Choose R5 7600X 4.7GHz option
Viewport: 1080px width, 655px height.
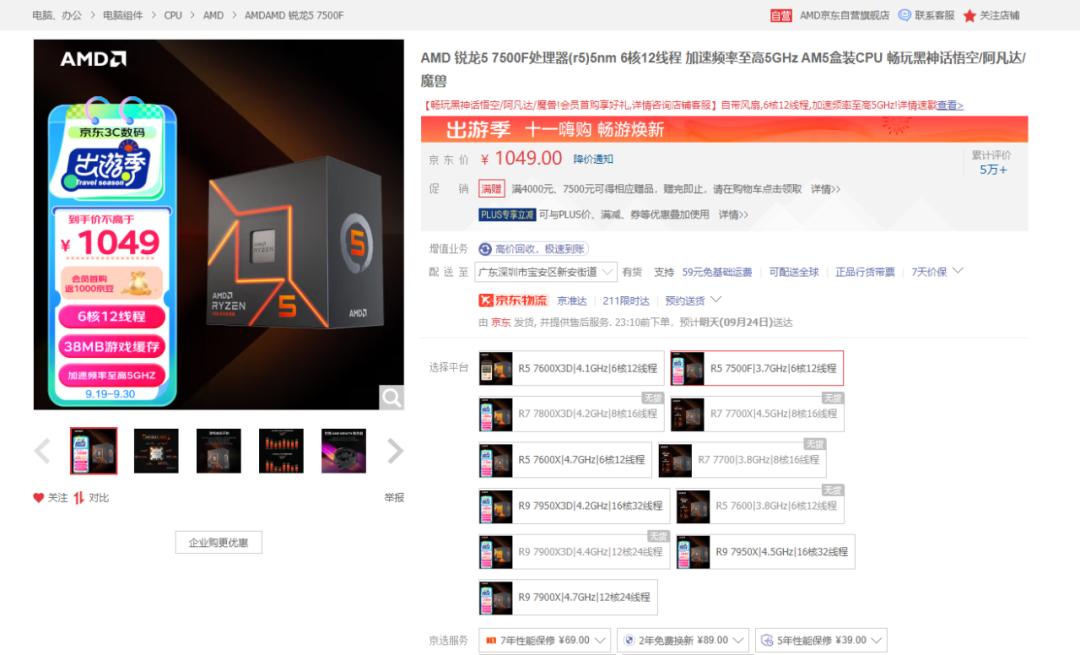coord(565,460)
